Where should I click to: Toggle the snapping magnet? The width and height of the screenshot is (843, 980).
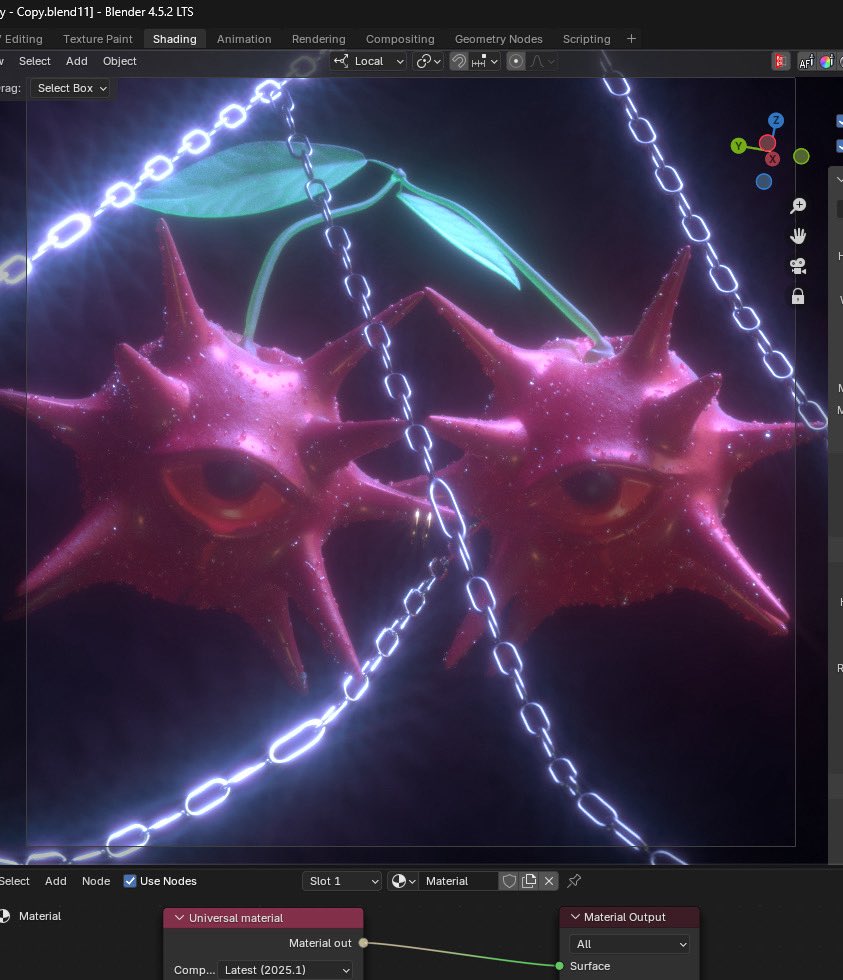pos(459,61)
